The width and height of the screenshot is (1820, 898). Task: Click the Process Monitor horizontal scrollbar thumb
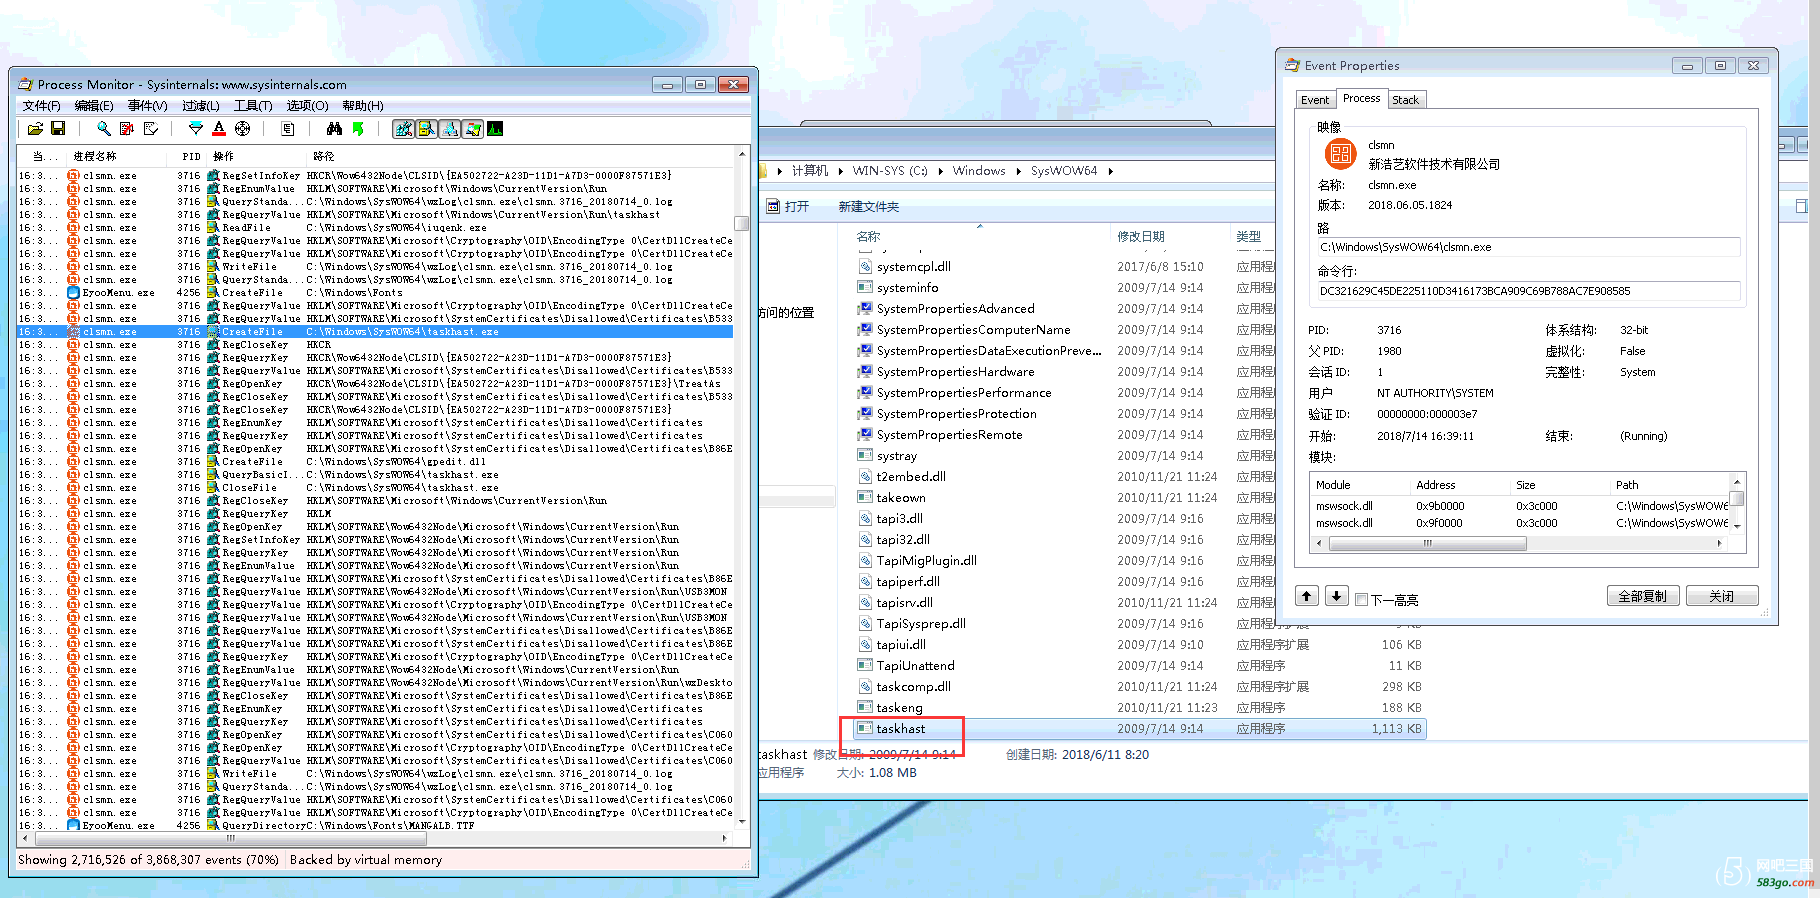[x=231, y=838]
